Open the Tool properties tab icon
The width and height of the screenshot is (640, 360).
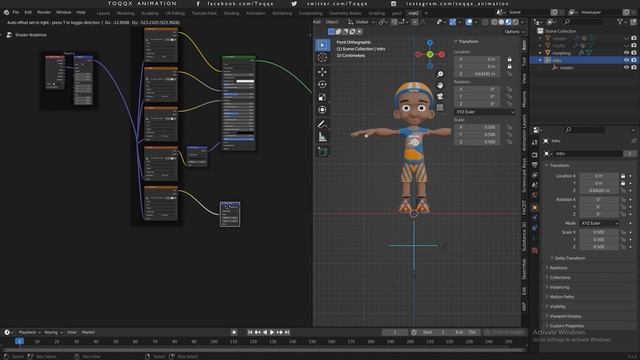535,142
